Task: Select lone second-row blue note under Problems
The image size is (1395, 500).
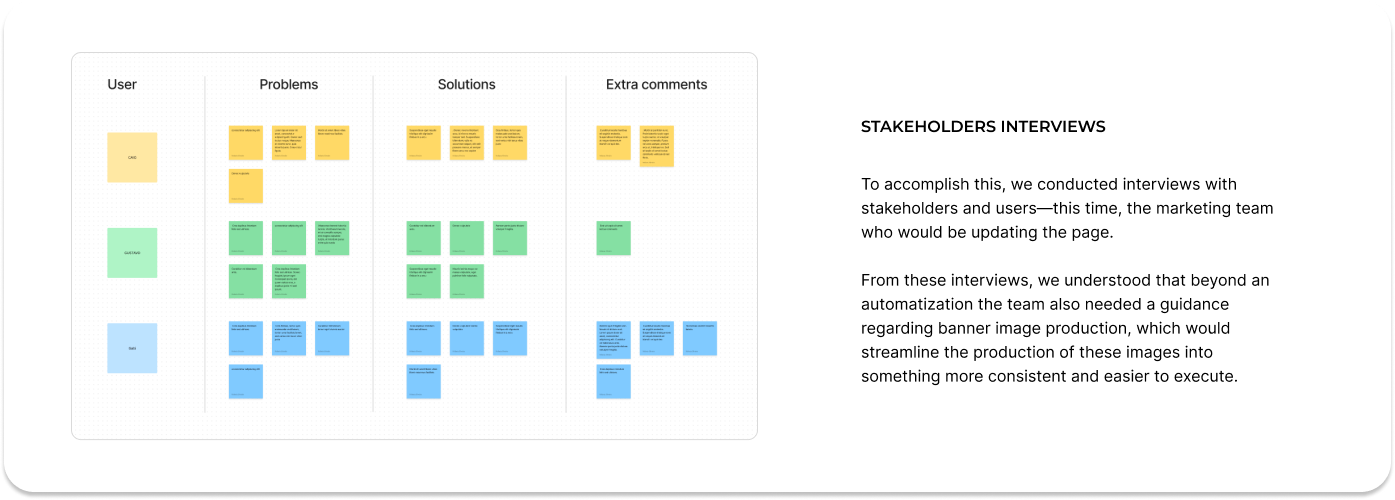Action: pos(246,381)
